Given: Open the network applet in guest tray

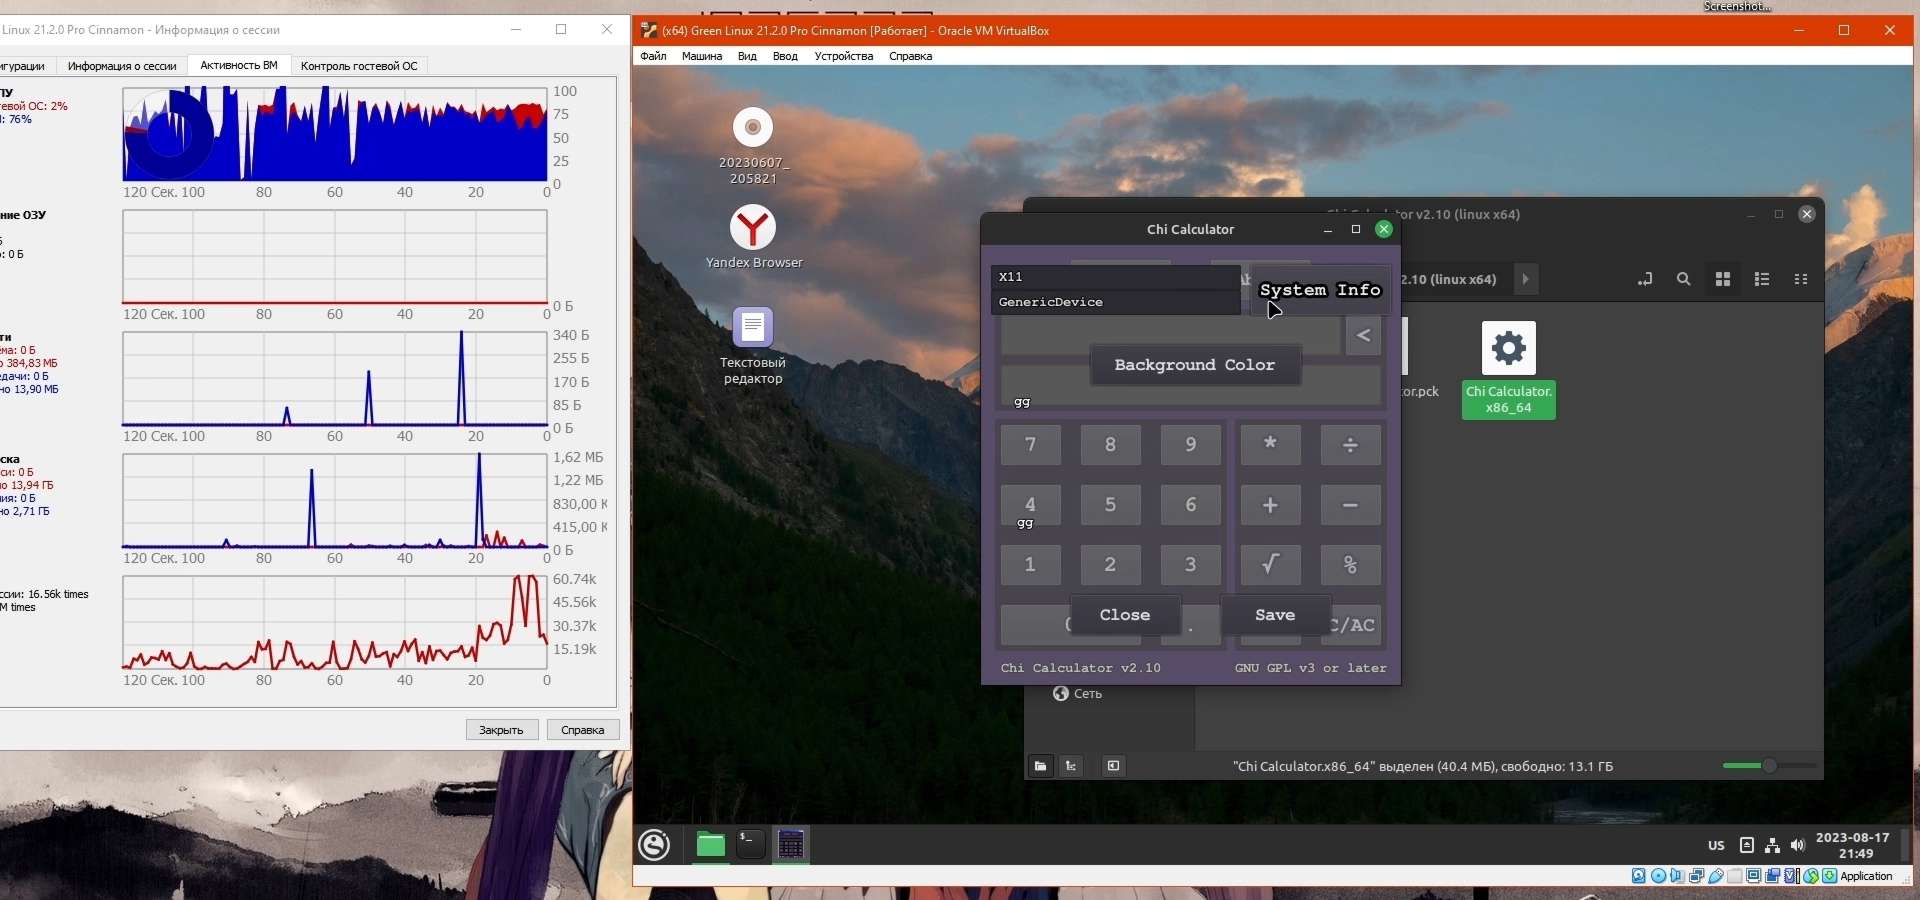Looking at the screenshot, I should tap(1772, 845).
